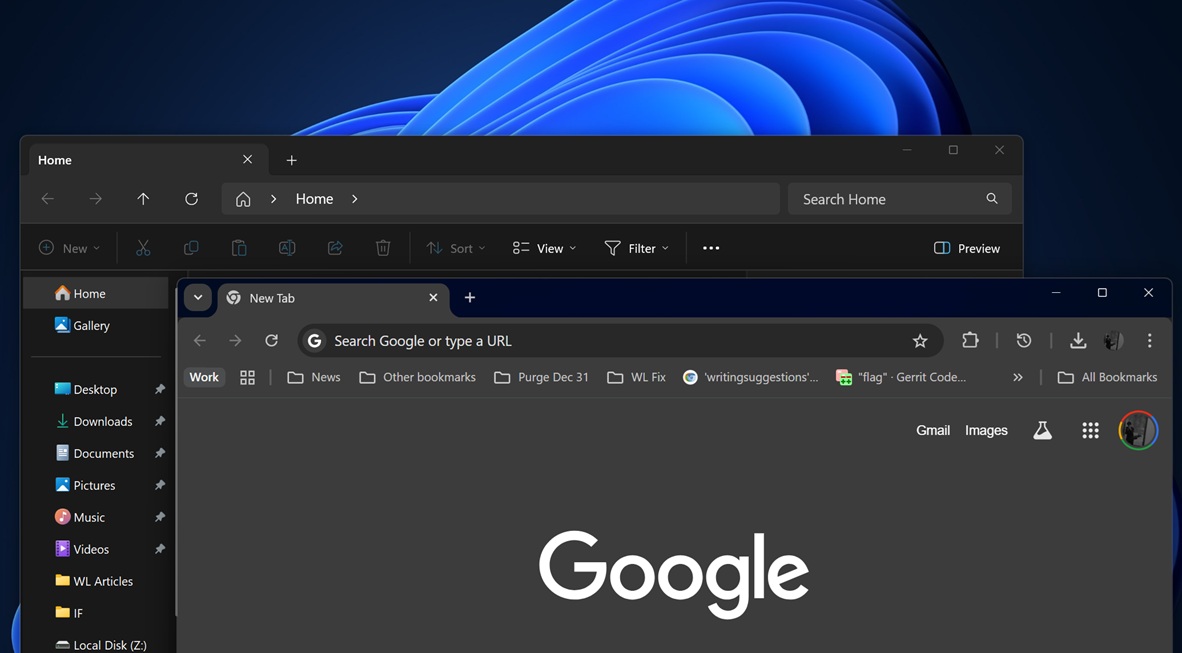1182x653 pixels.
Task: Reload the Chrome New Tab page
Action: tap(271, 341)
